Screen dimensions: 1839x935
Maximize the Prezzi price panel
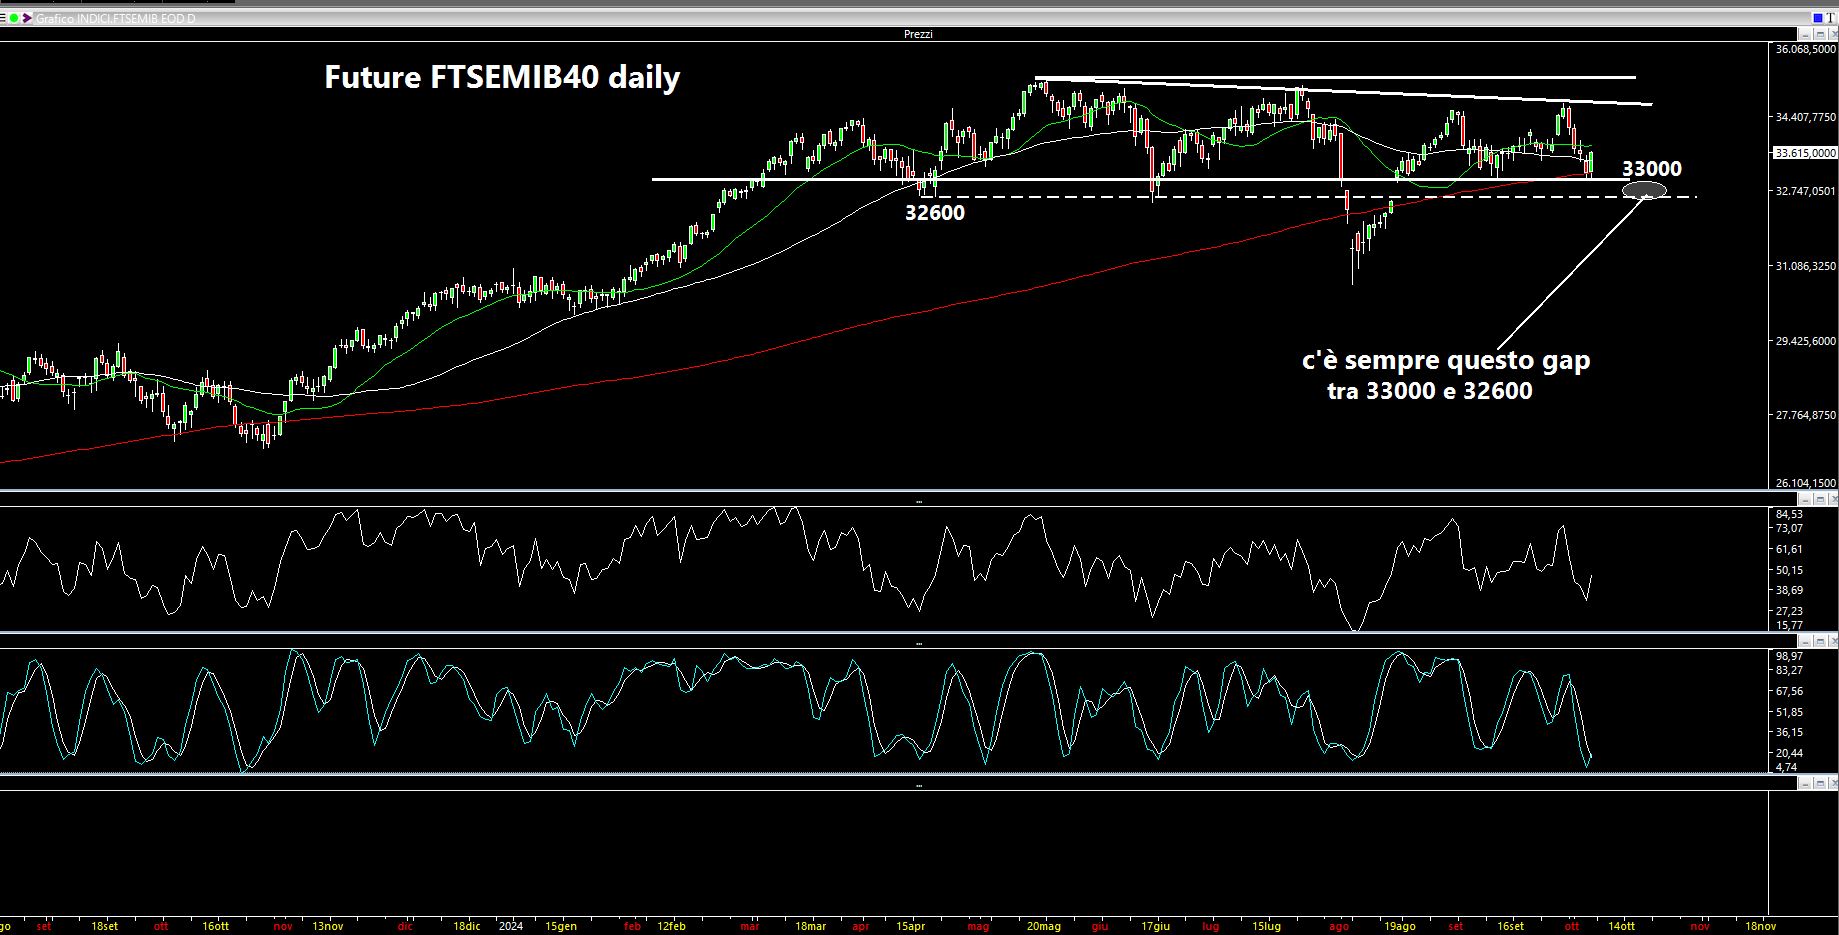tap(1820, 34)
